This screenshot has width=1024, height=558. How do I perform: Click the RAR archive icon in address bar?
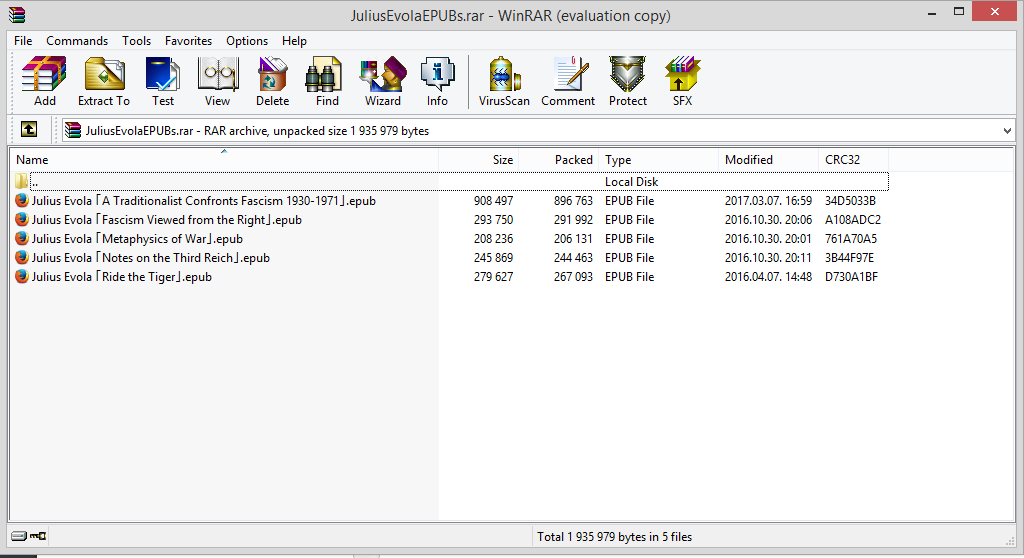73,130
